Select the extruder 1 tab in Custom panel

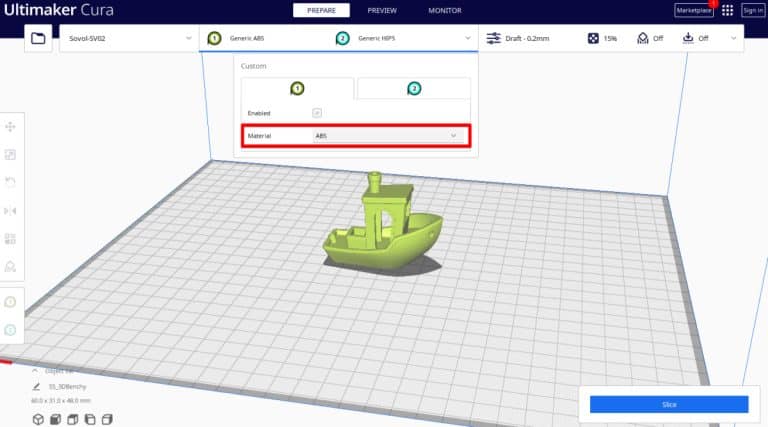pos(297,89)
